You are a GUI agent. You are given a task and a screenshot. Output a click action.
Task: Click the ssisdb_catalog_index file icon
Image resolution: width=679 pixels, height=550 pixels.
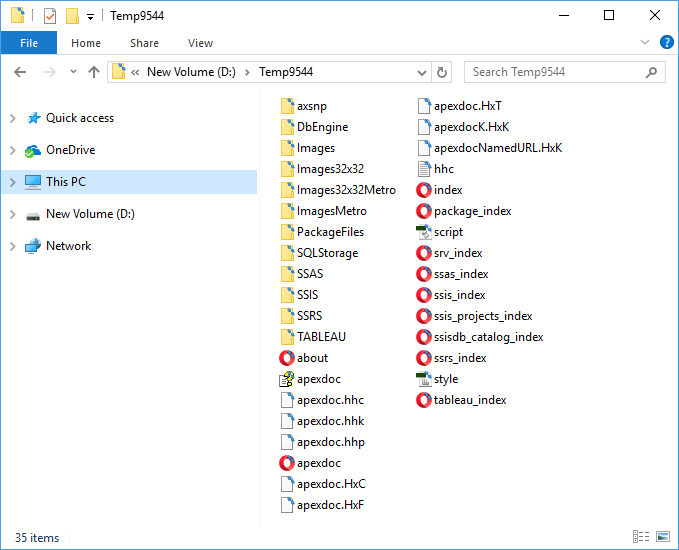(424, 337)
